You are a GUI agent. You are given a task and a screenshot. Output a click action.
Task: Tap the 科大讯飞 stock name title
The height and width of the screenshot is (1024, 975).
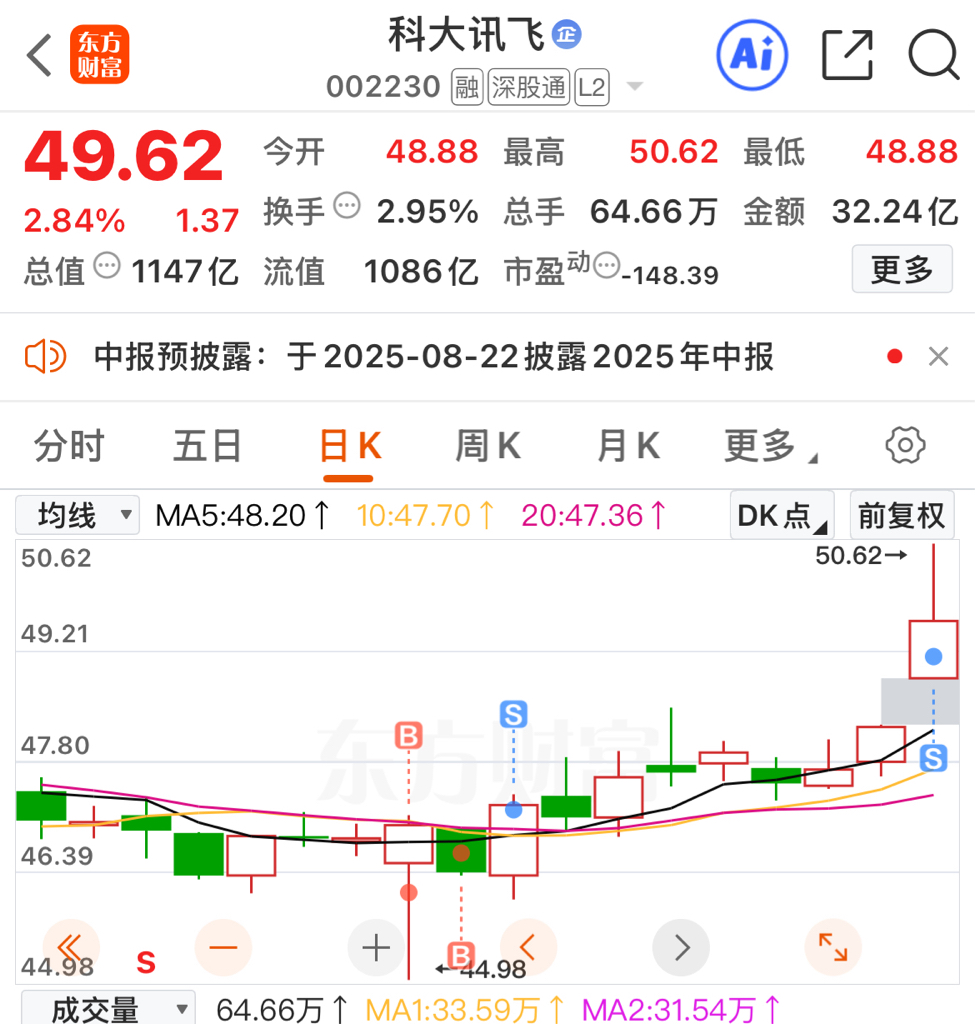(466, 35)
